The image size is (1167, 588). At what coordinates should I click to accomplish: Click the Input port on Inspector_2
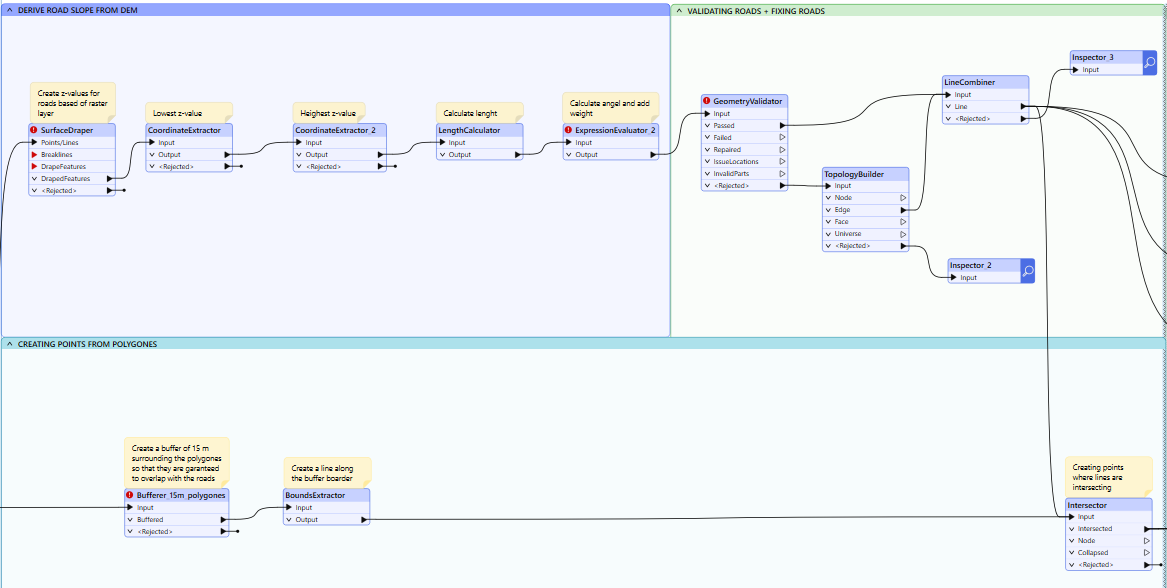(x=985, y=278)
